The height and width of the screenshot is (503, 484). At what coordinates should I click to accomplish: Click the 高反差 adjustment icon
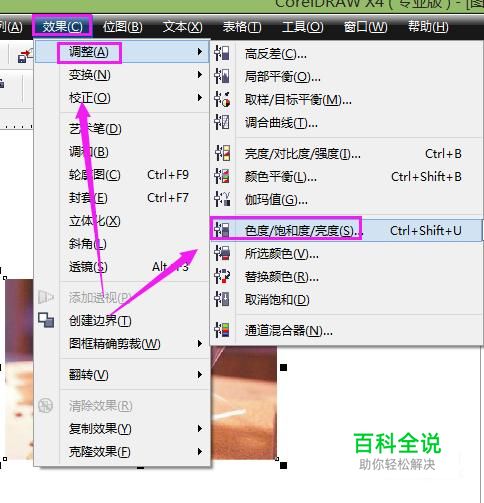click(x=222, y=53)
